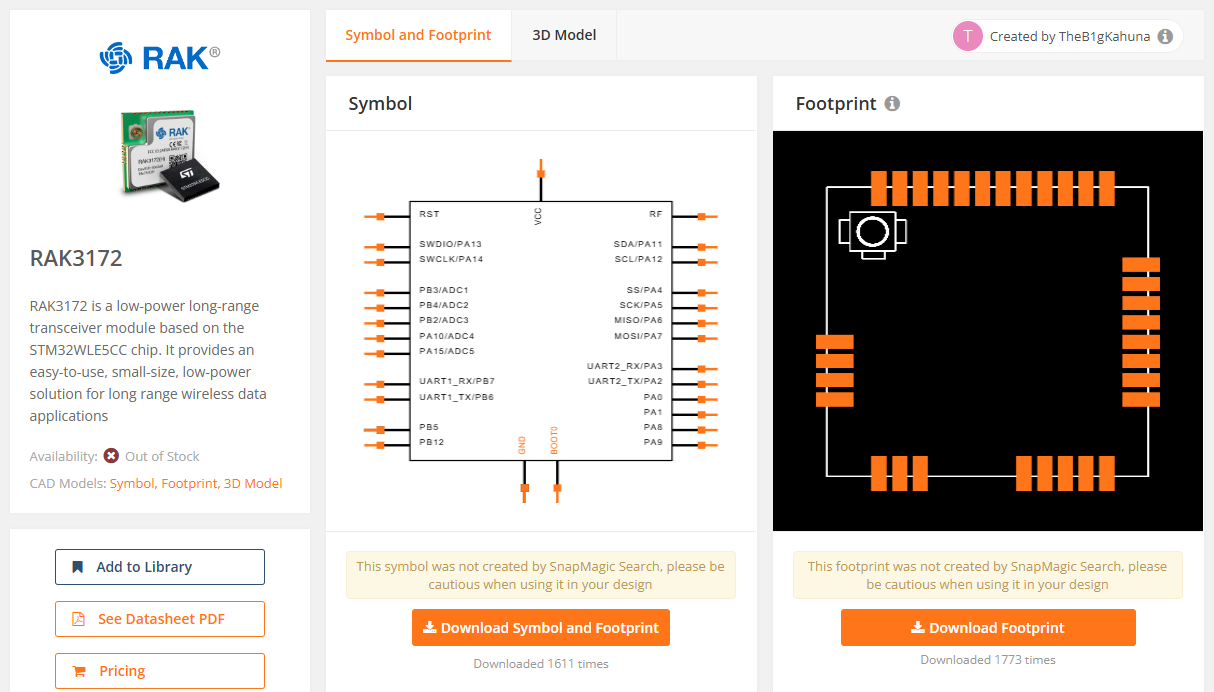Click the SDA/PA11 pin label

point(638,244)
